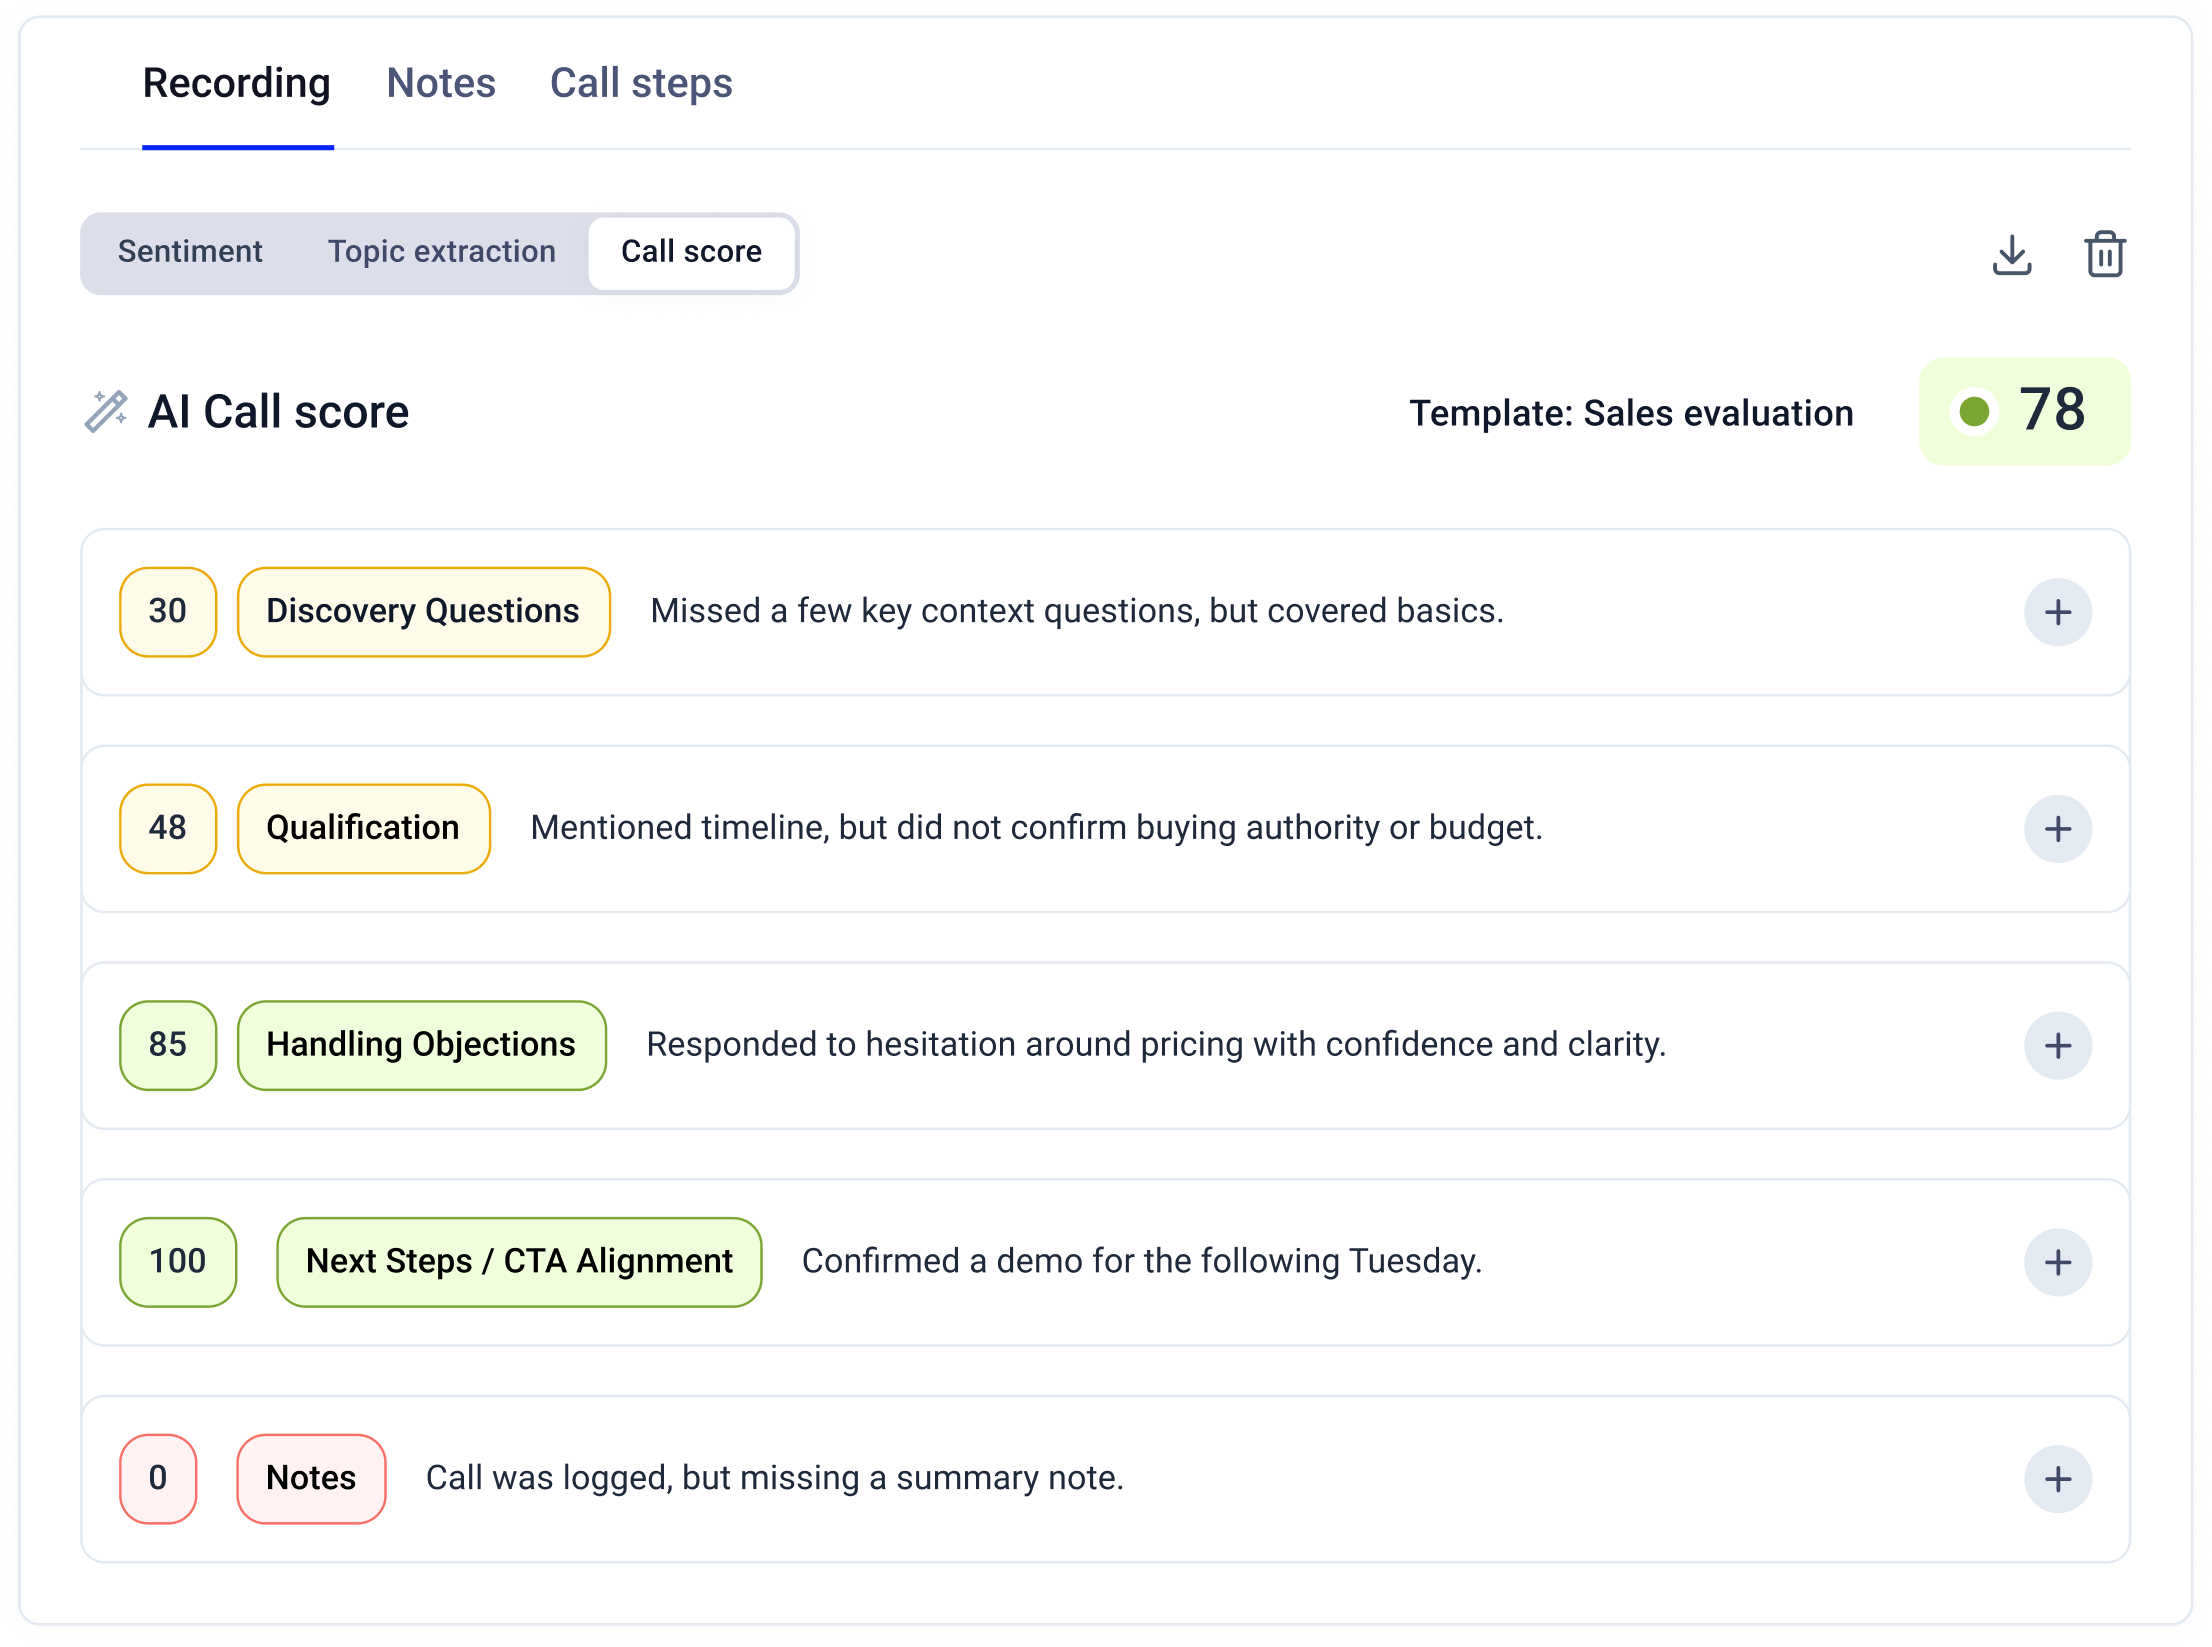
Task: Click the Template: Sales evaluation label
Action: point(1631,413)
